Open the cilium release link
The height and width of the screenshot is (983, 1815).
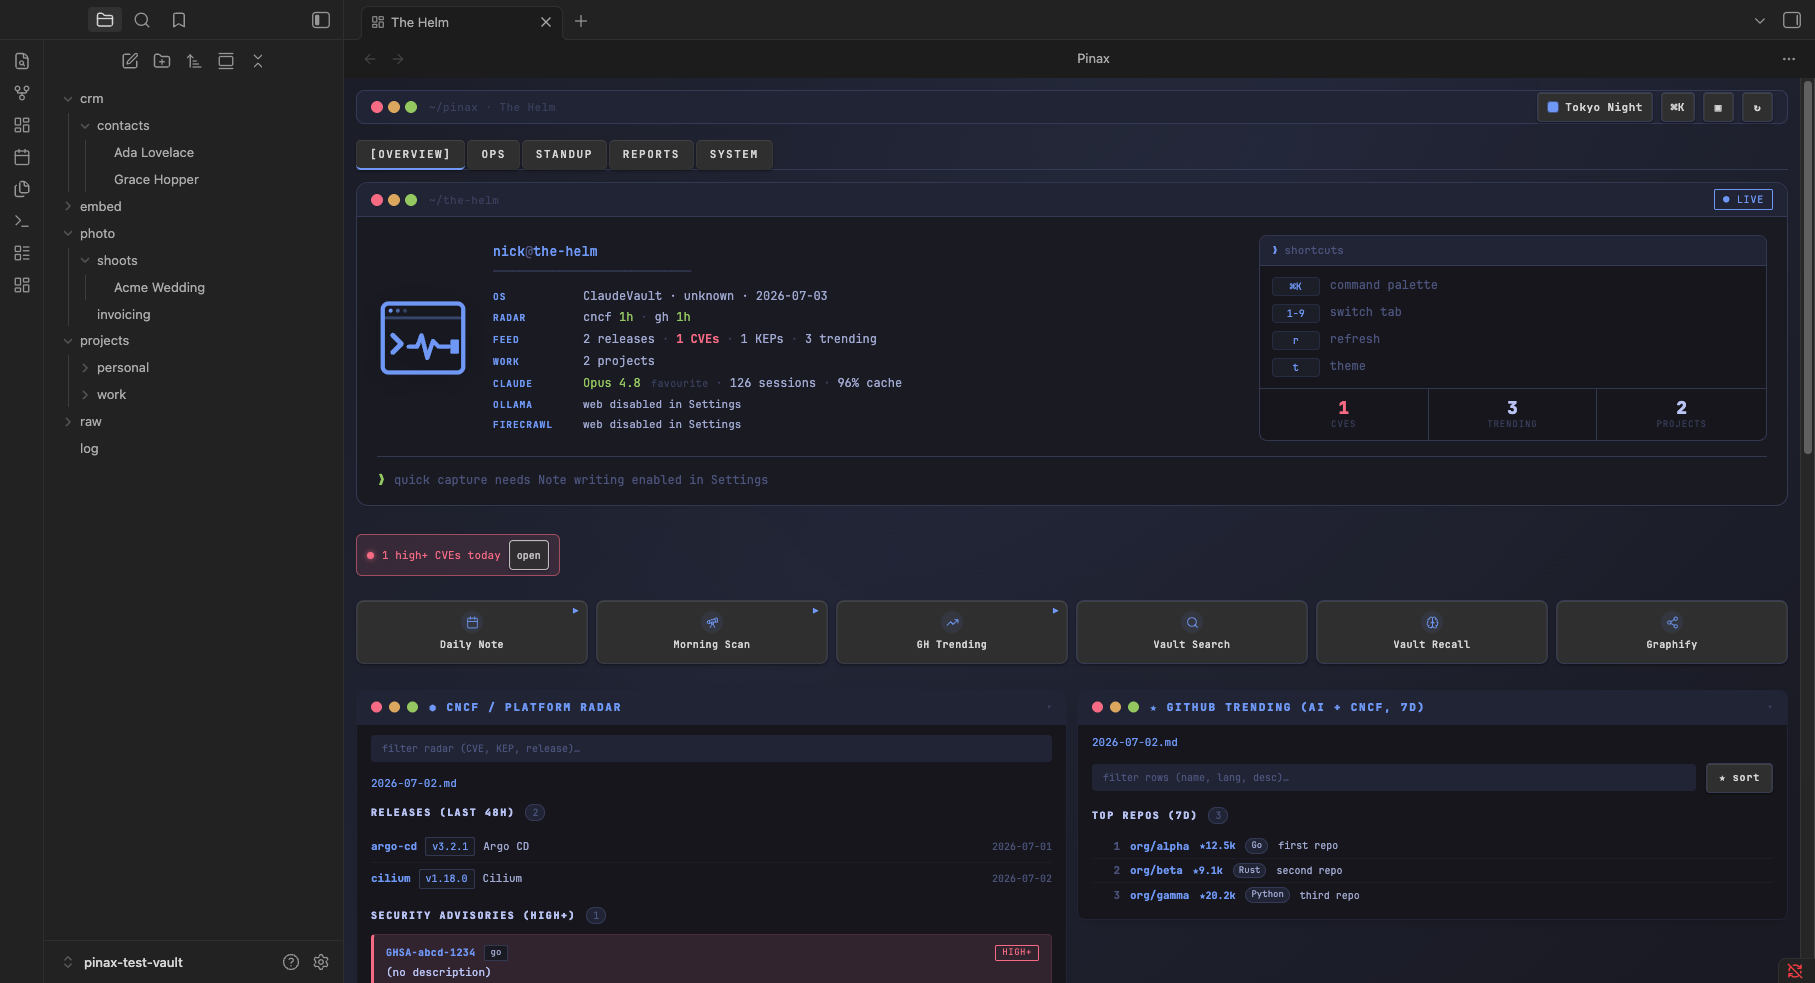[391, 878]
